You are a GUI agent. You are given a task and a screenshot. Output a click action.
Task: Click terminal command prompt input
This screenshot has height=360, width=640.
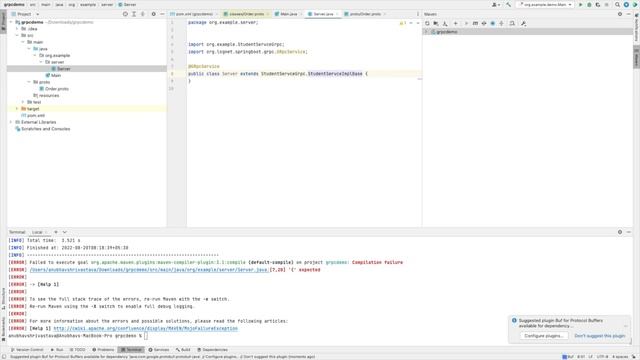tap(146, 336)
